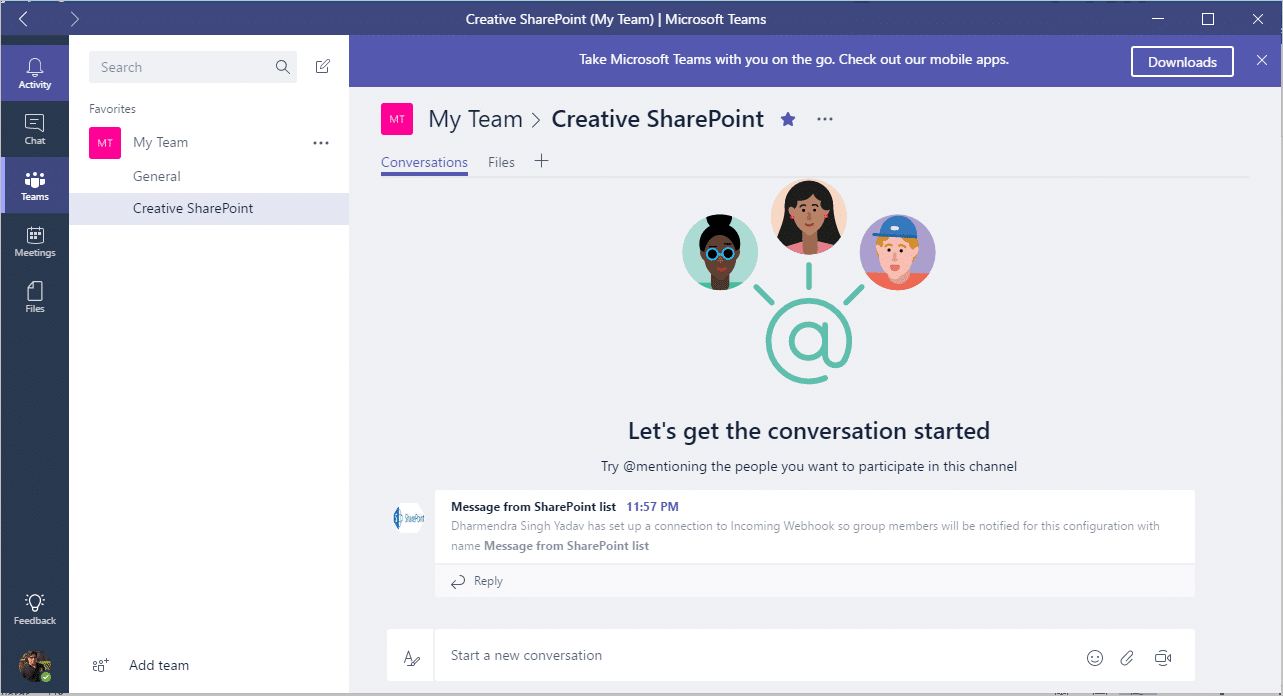Viewport: 1283px width, 696px height.
Task: Click the My Team avatar in sidebar
Action: tap(105, 143)
